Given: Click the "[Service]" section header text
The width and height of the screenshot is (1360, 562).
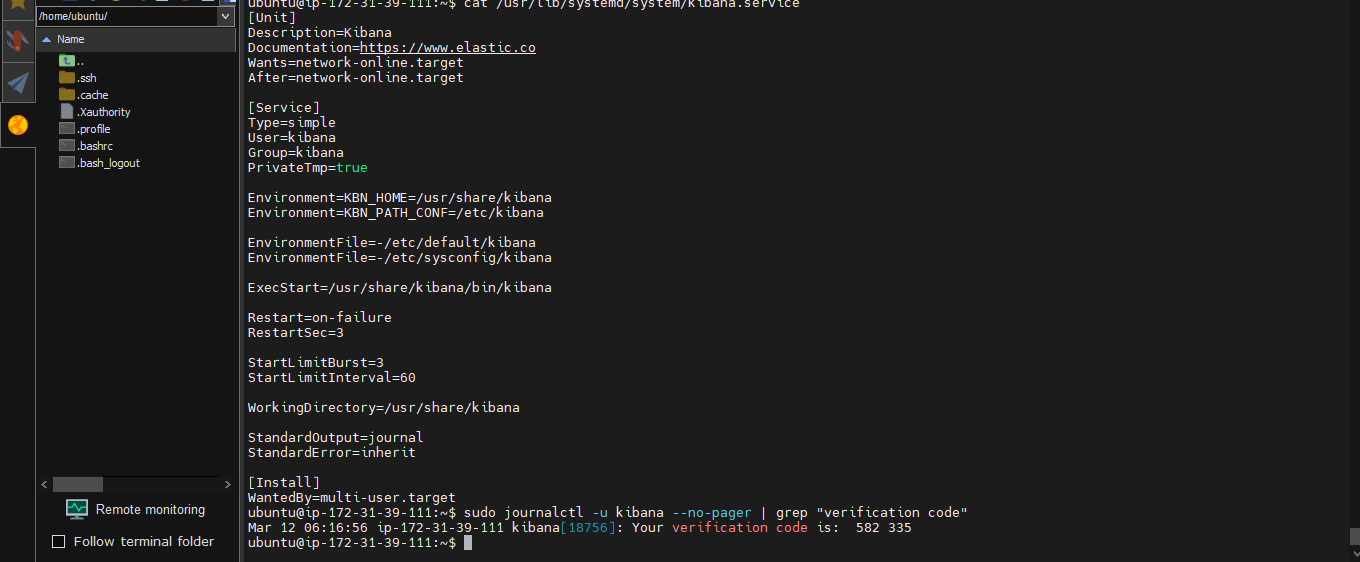Looking at the screenshot, I should click(x=284, y=107).
